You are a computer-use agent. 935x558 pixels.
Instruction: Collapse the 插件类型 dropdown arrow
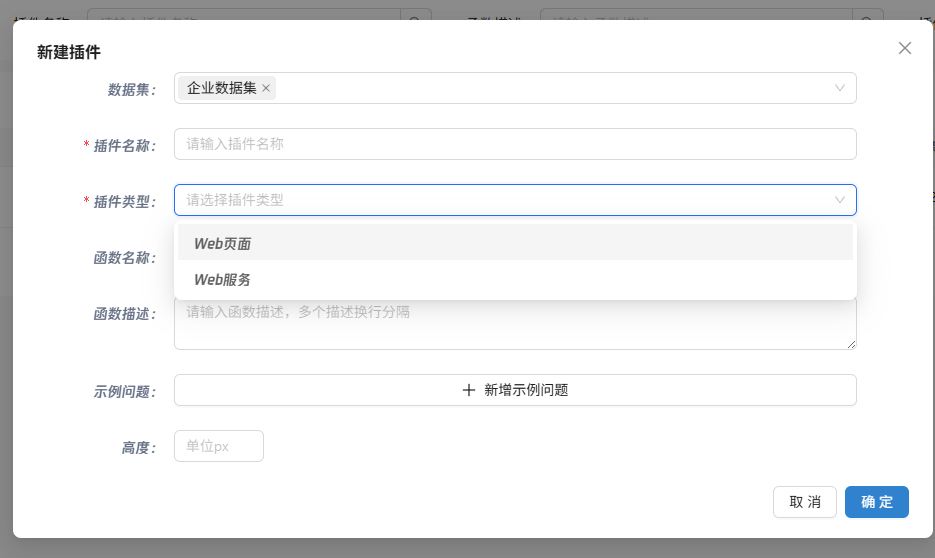tap(840, 200)
